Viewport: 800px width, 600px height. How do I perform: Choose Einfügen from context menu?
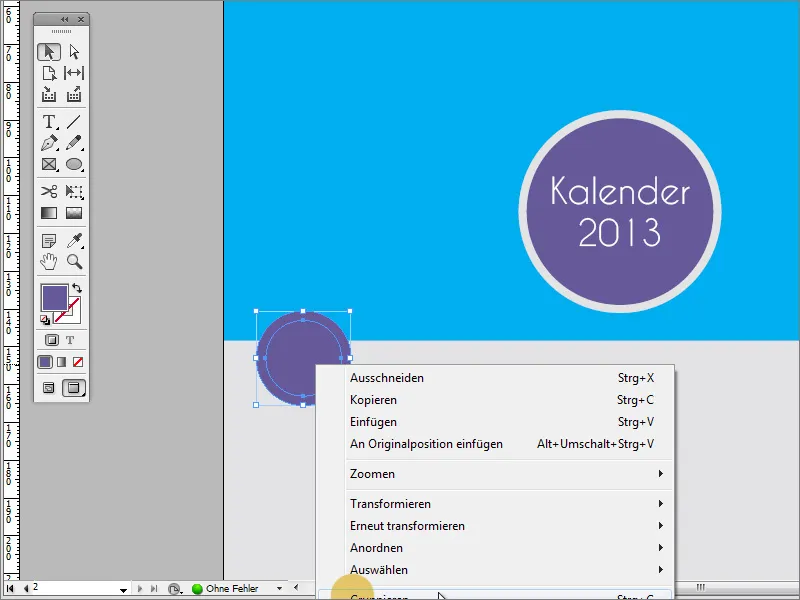[x=496, y=422]
